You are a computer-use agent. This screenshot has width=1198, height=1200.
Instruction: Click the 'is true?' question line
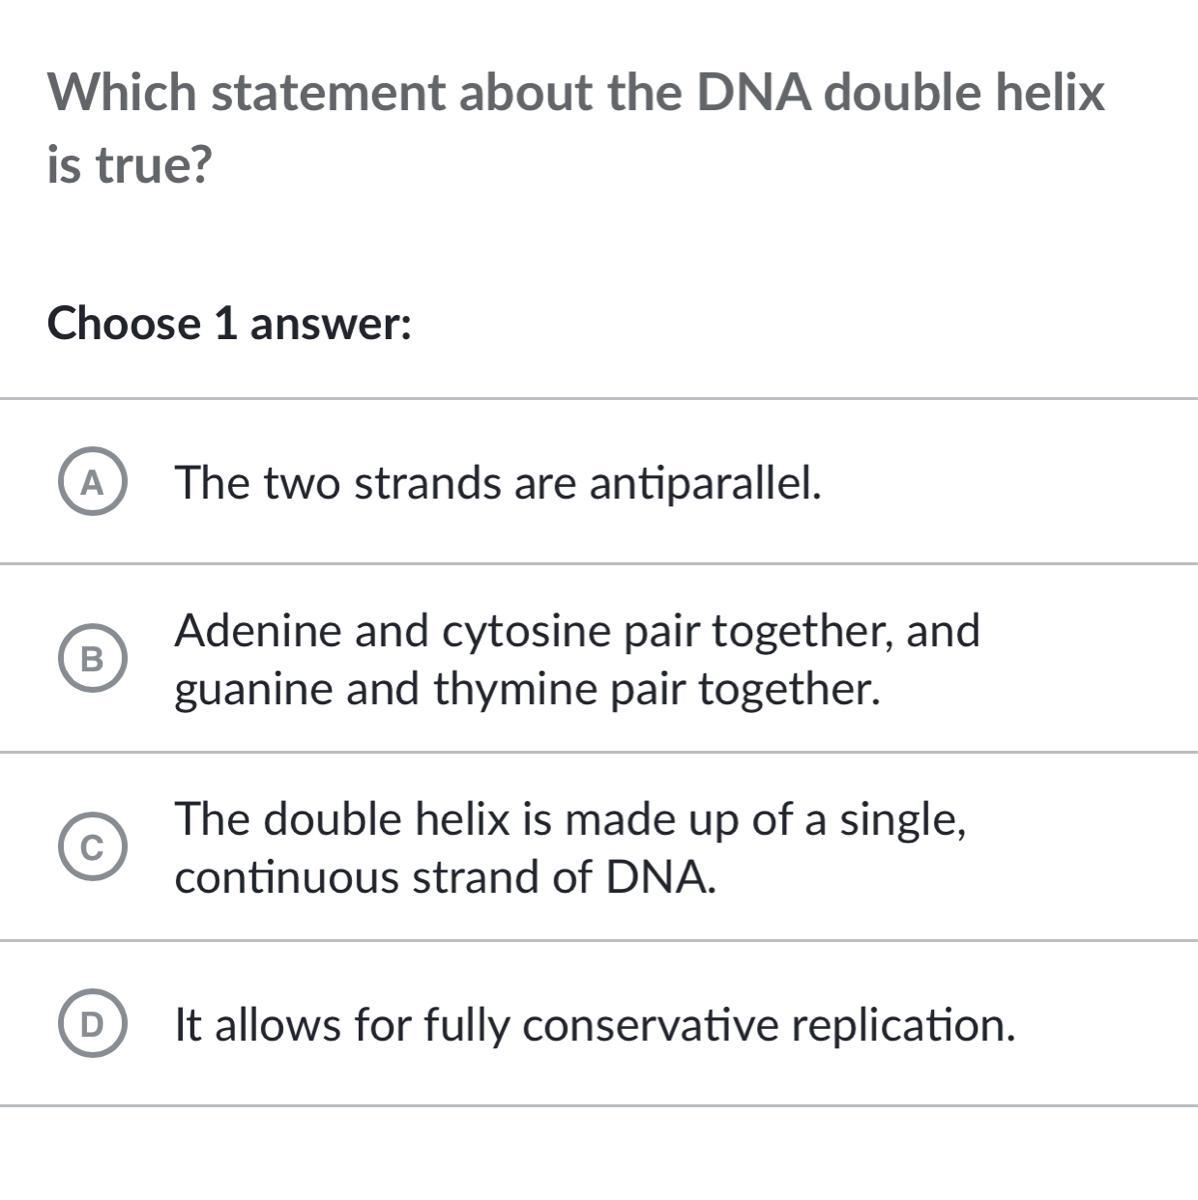click(129, 165)
